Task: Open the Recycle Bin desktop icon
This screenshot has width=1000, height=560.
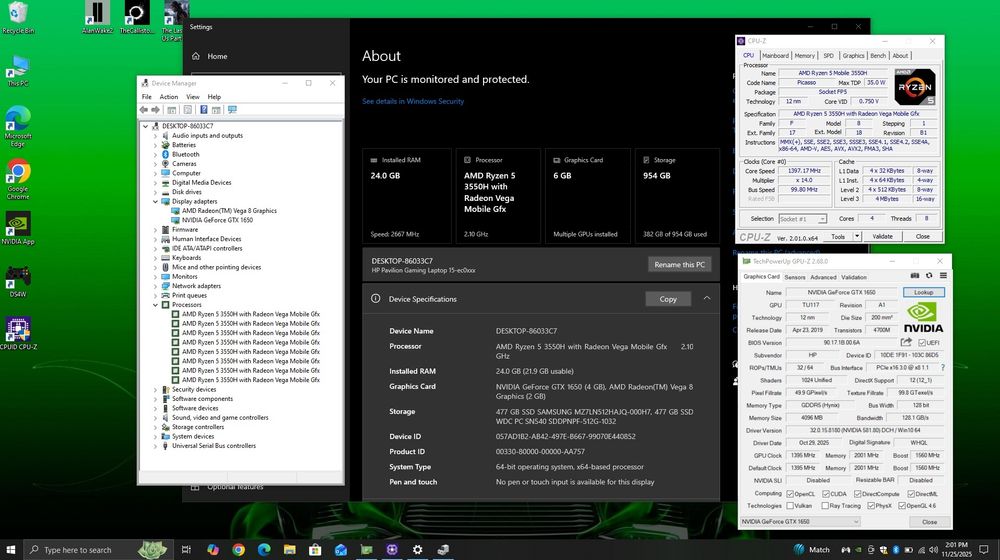Action: pos(18,17)
